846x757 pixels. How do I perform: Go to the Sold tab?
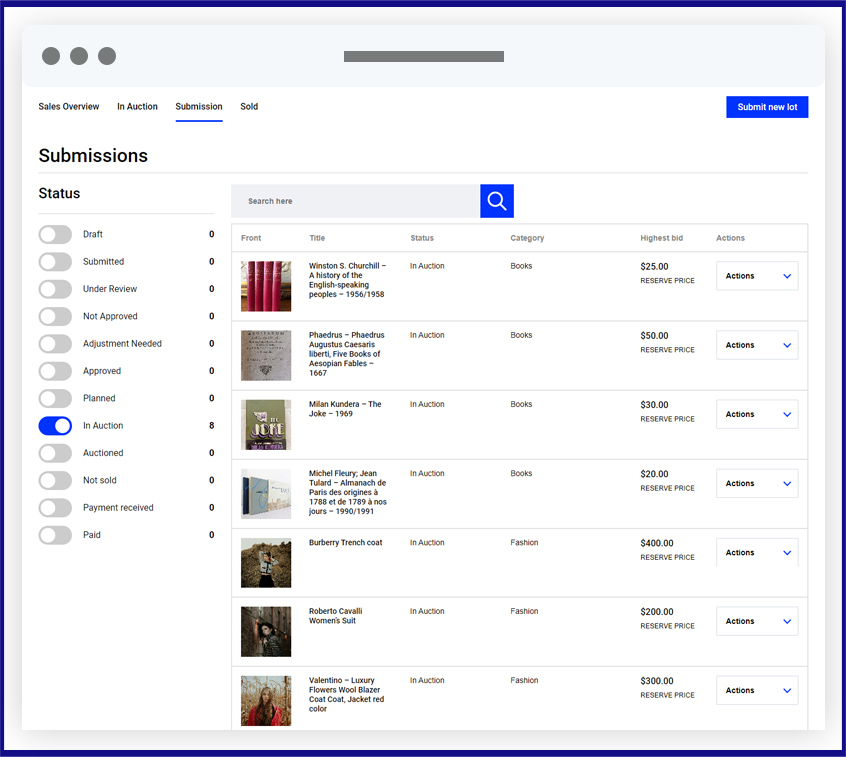pyautogui.click(x=249, y=107)
